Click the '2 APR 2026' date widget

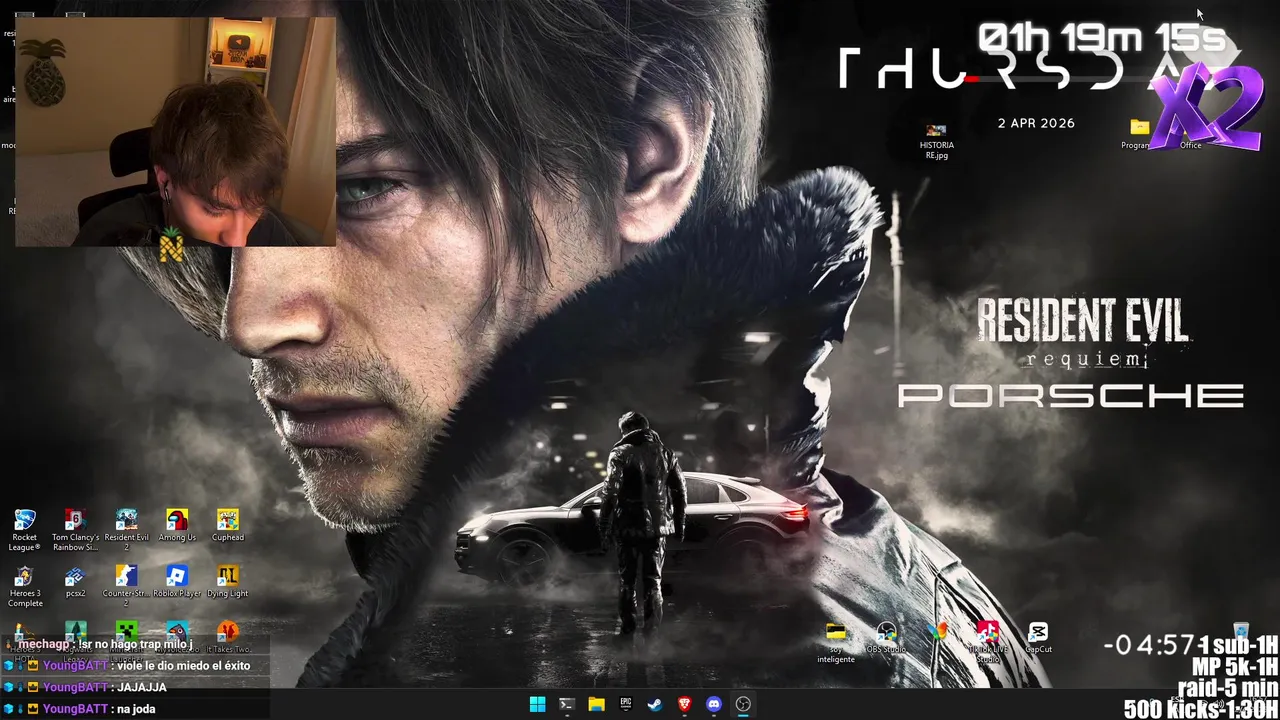click(x=1036, y=123)
